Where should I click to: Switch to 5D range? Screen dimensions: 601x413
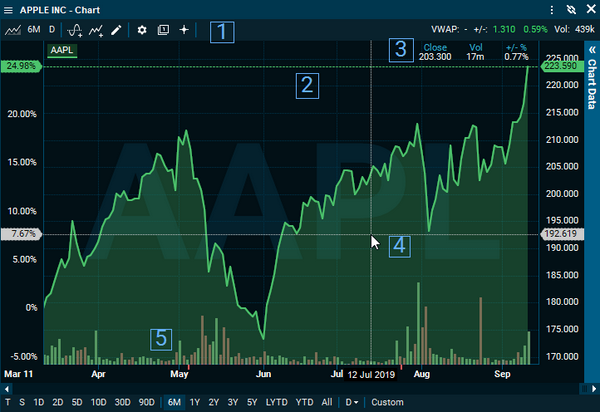pyautogui.click(x=77, y=402)
